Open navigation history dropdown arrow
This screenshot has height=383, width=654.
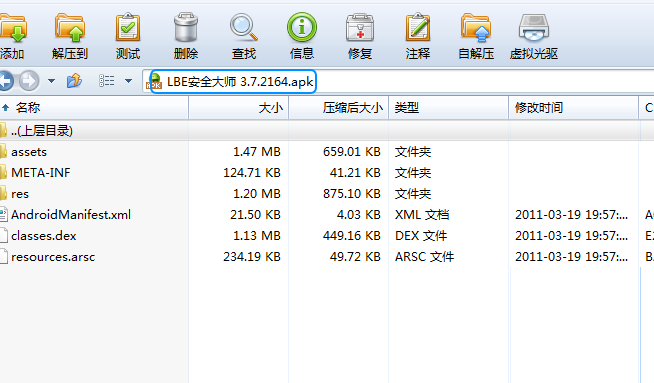click(51, 81)
